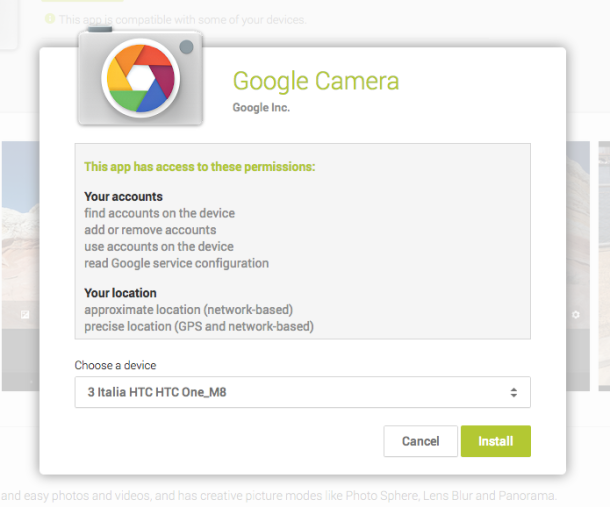Click the Your accounts permission heading
Screen dimensions: 610x507
[123, 197]
